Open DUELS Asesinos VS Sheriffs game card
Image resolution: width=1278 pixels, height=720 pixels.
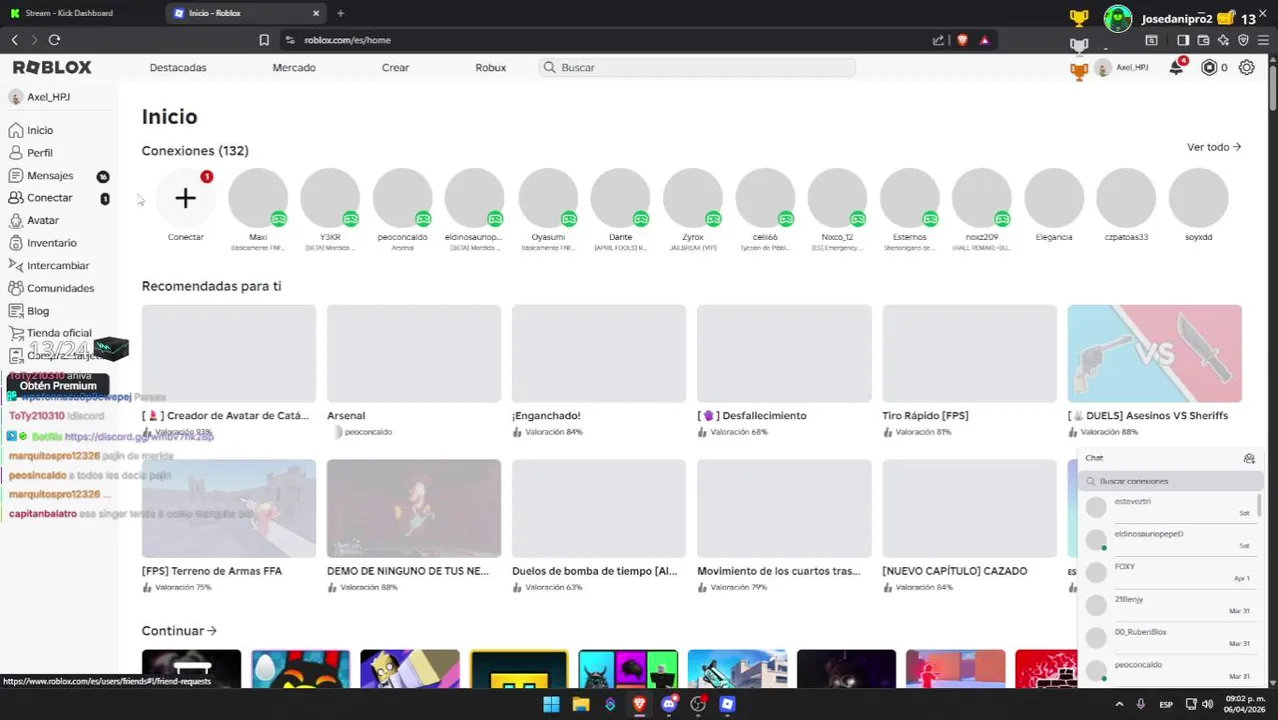(x=1154, y=370)
